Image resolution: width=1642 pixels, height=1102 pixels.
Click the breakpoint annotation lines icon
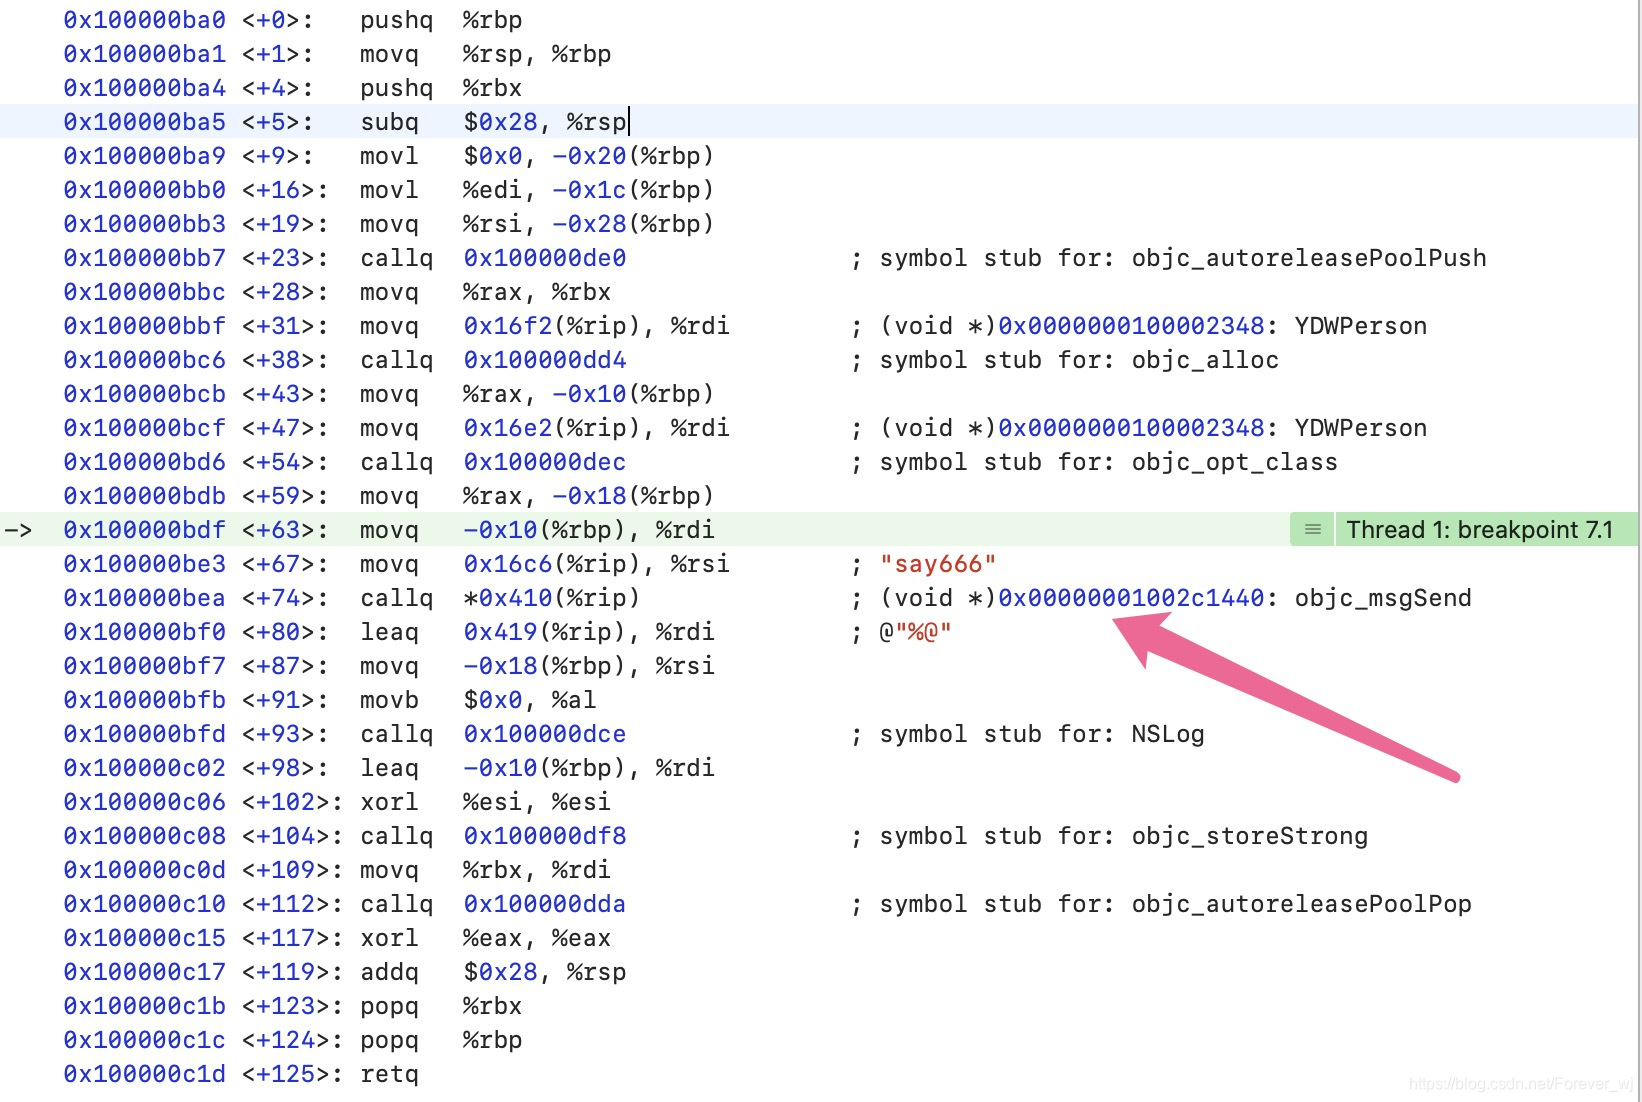1312,529
